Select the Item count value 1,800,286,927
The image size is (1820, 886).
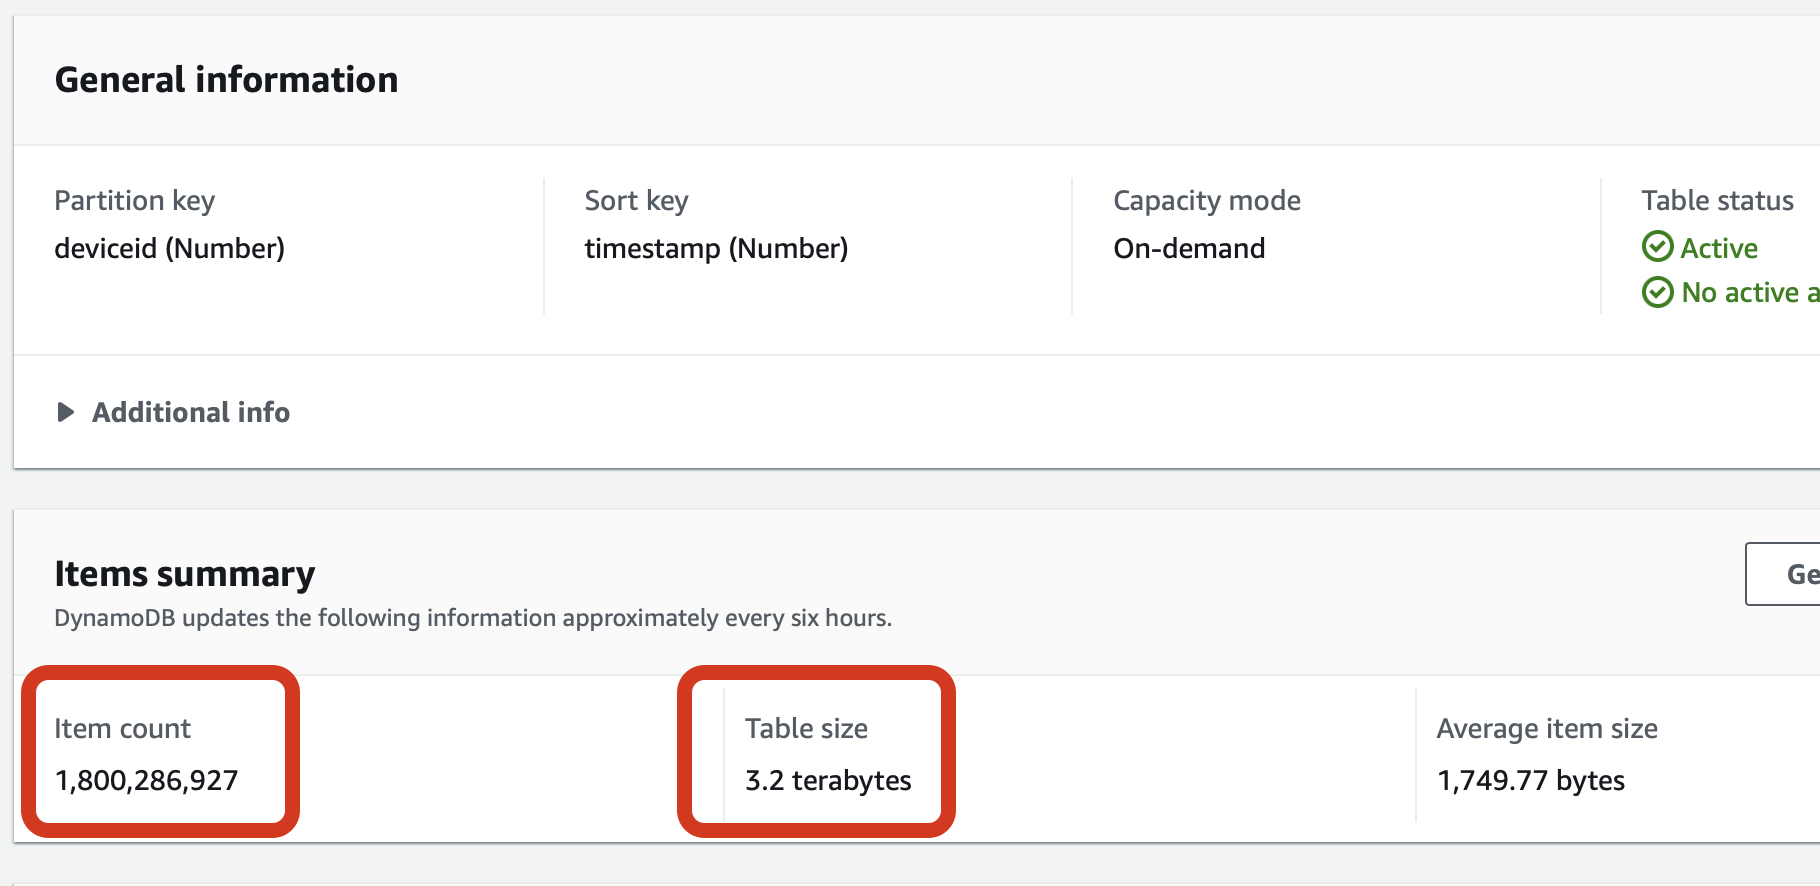pyautogui.click(x=146, y=780)
